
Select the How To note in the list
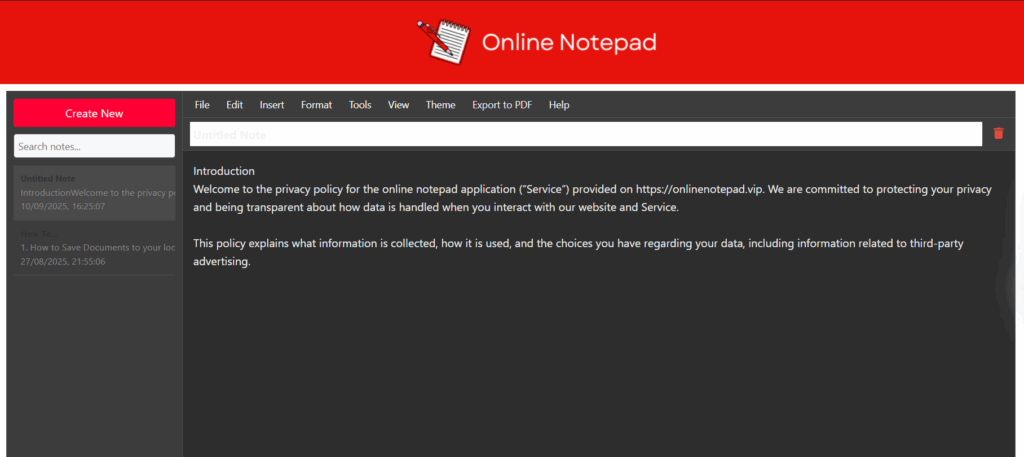94,247
